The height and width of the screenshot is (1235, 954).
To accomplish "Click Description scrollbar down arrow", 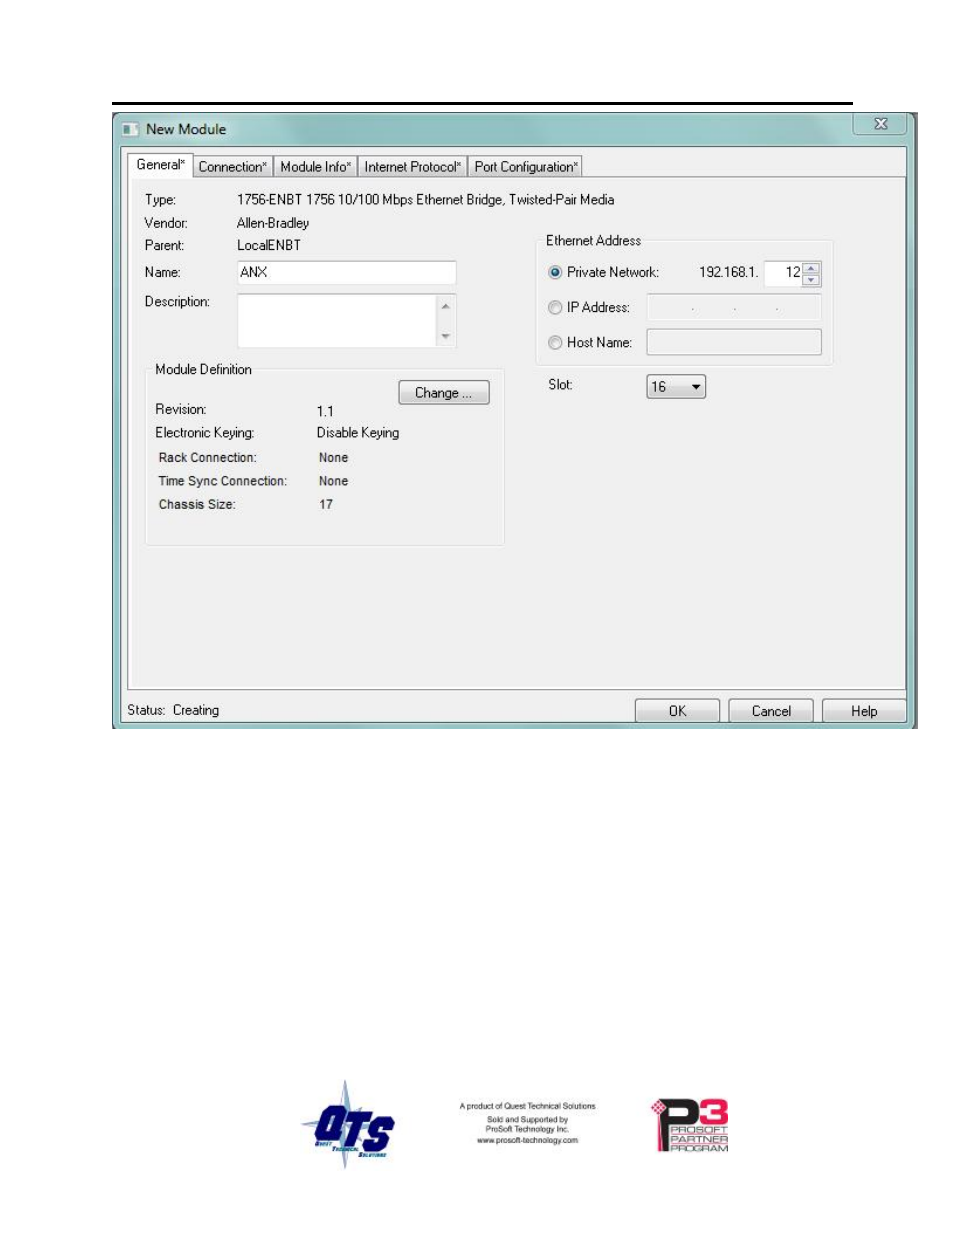I will [x=446, y=336].
